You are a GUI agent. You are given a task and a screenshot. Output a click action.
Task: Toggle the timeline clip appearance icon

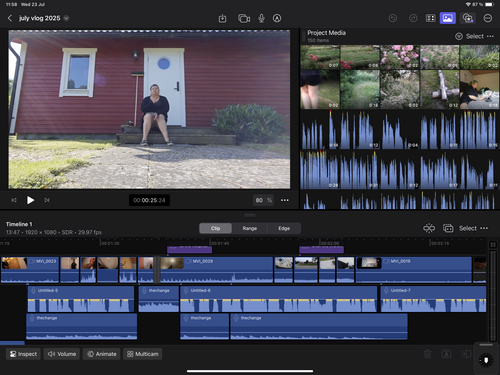point(448,228)
